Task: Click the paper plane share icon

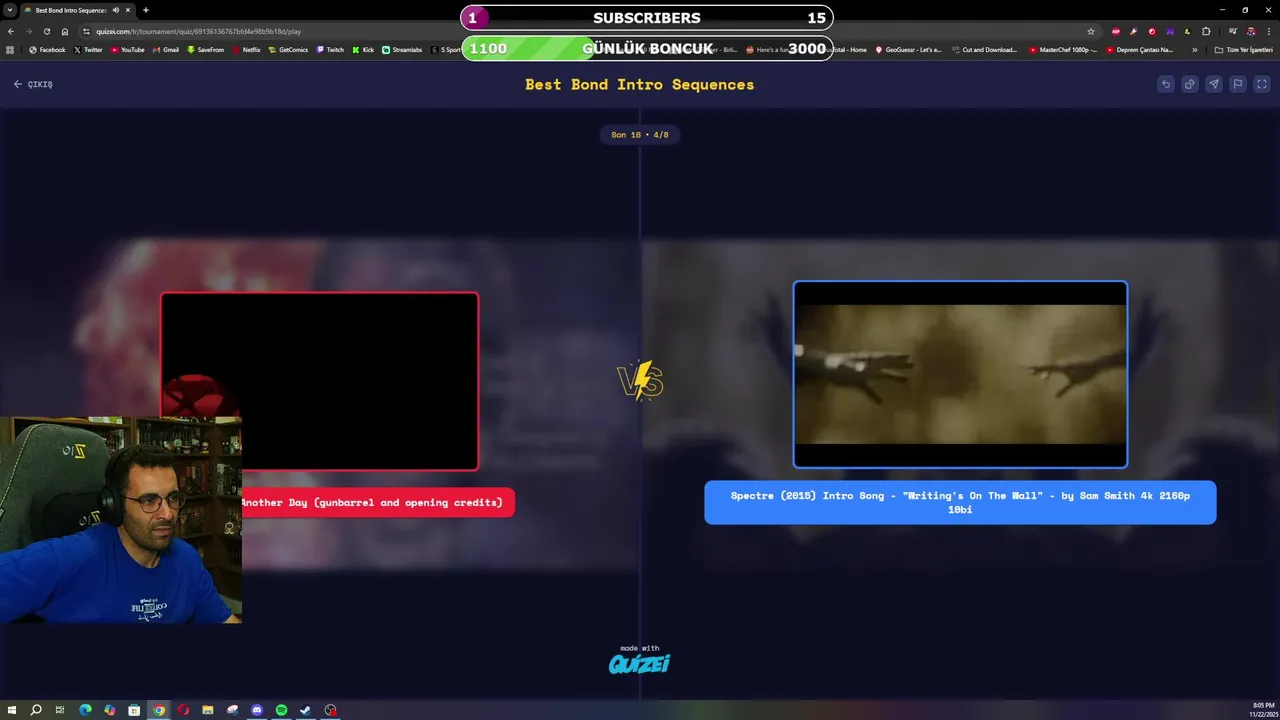Action: [1214, 84]
